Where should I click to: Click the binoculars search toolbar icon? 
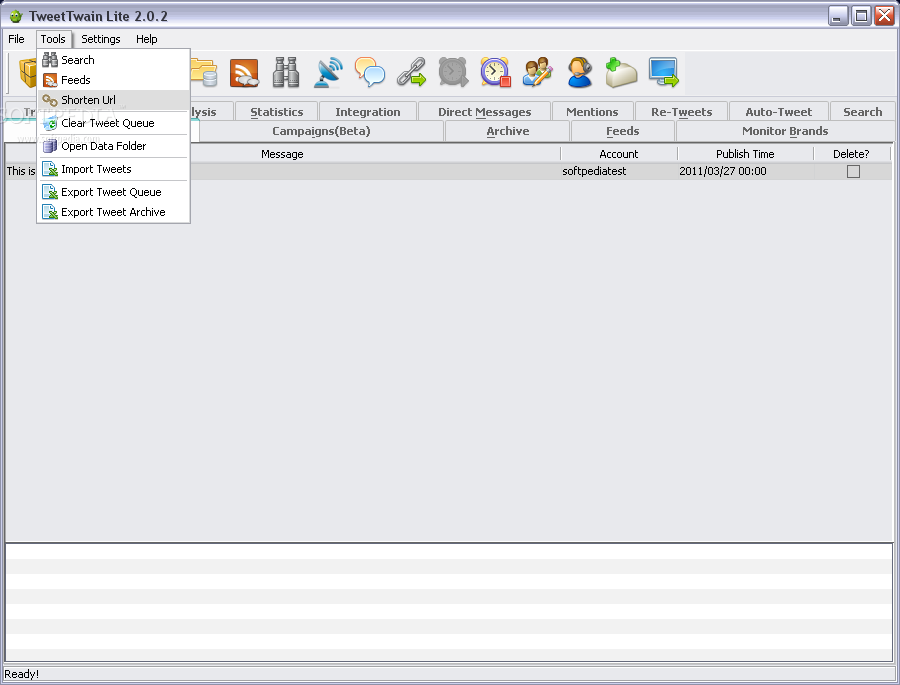(285, 72)
